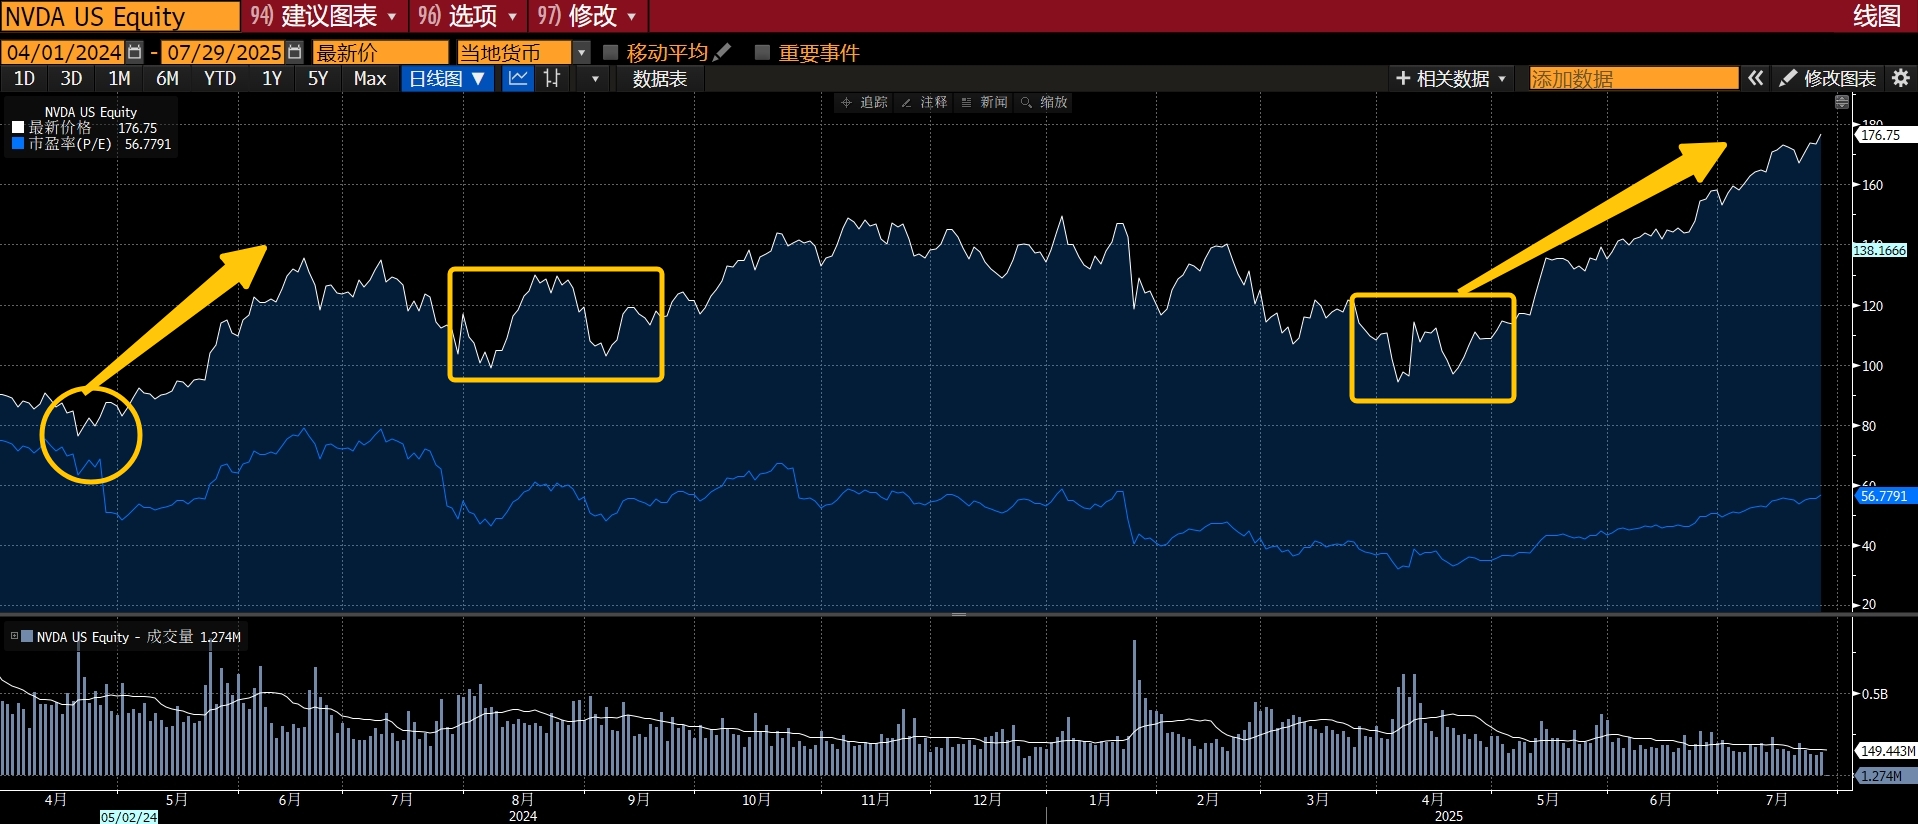
Task: Edit moving average settings with pencil icon
Action: coord(723,52)
